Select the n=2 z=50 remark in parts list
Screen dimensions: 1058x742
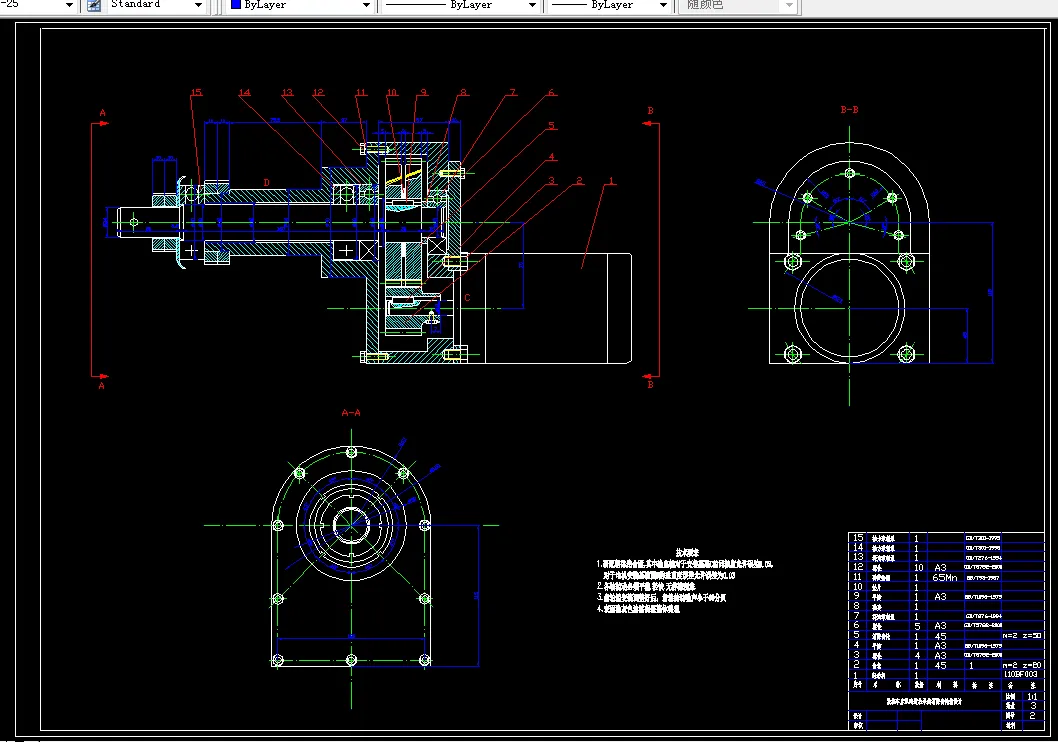coord(1022,635)
